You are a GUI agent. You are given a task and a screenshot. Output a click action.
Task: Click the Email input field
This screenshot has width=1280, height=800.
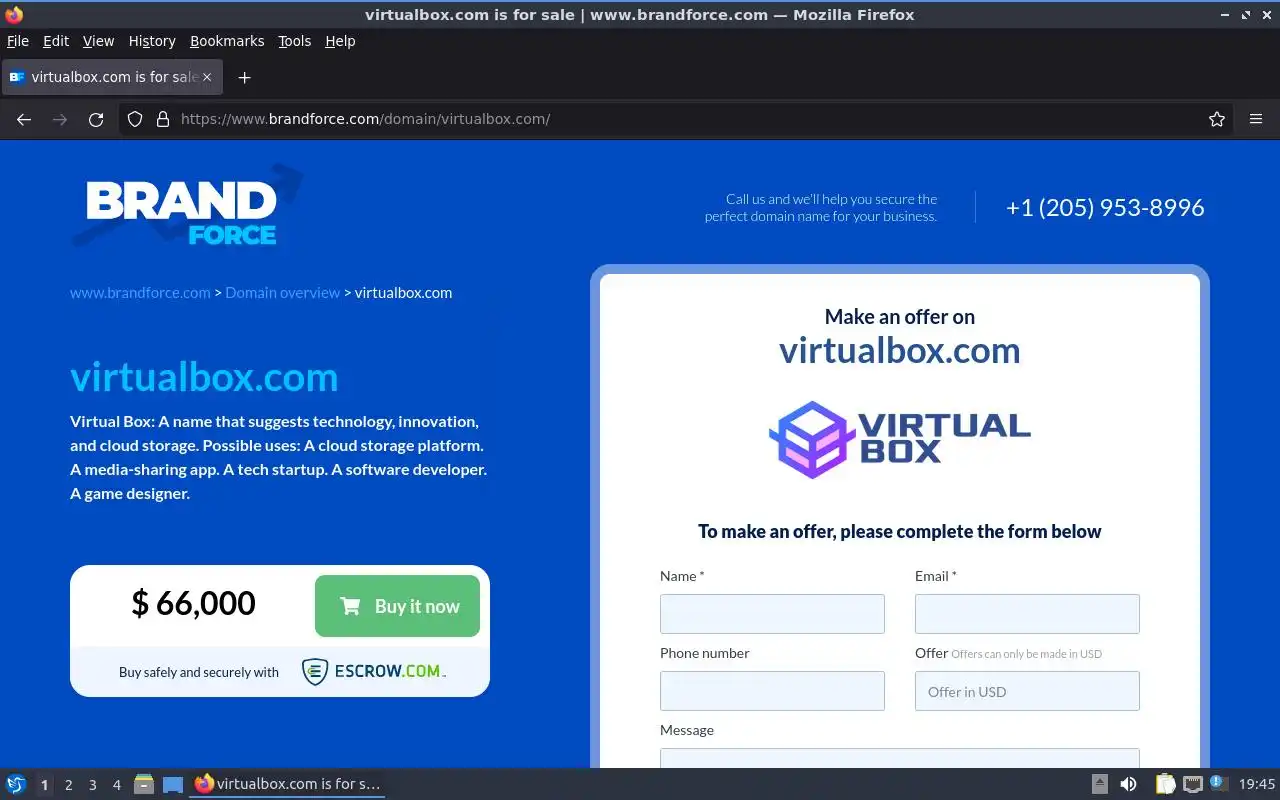tap(1027, 614)
